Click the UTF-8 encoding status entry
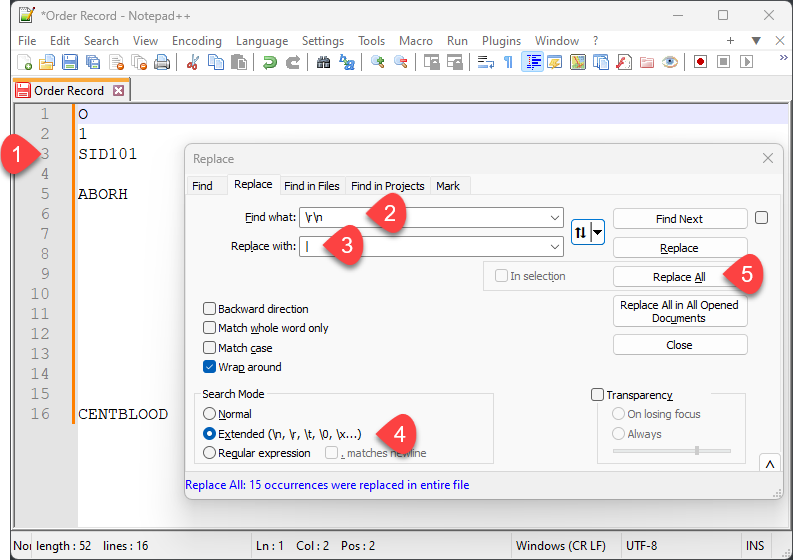The height and width of the screenshot is (560, 793). point(641,546)
